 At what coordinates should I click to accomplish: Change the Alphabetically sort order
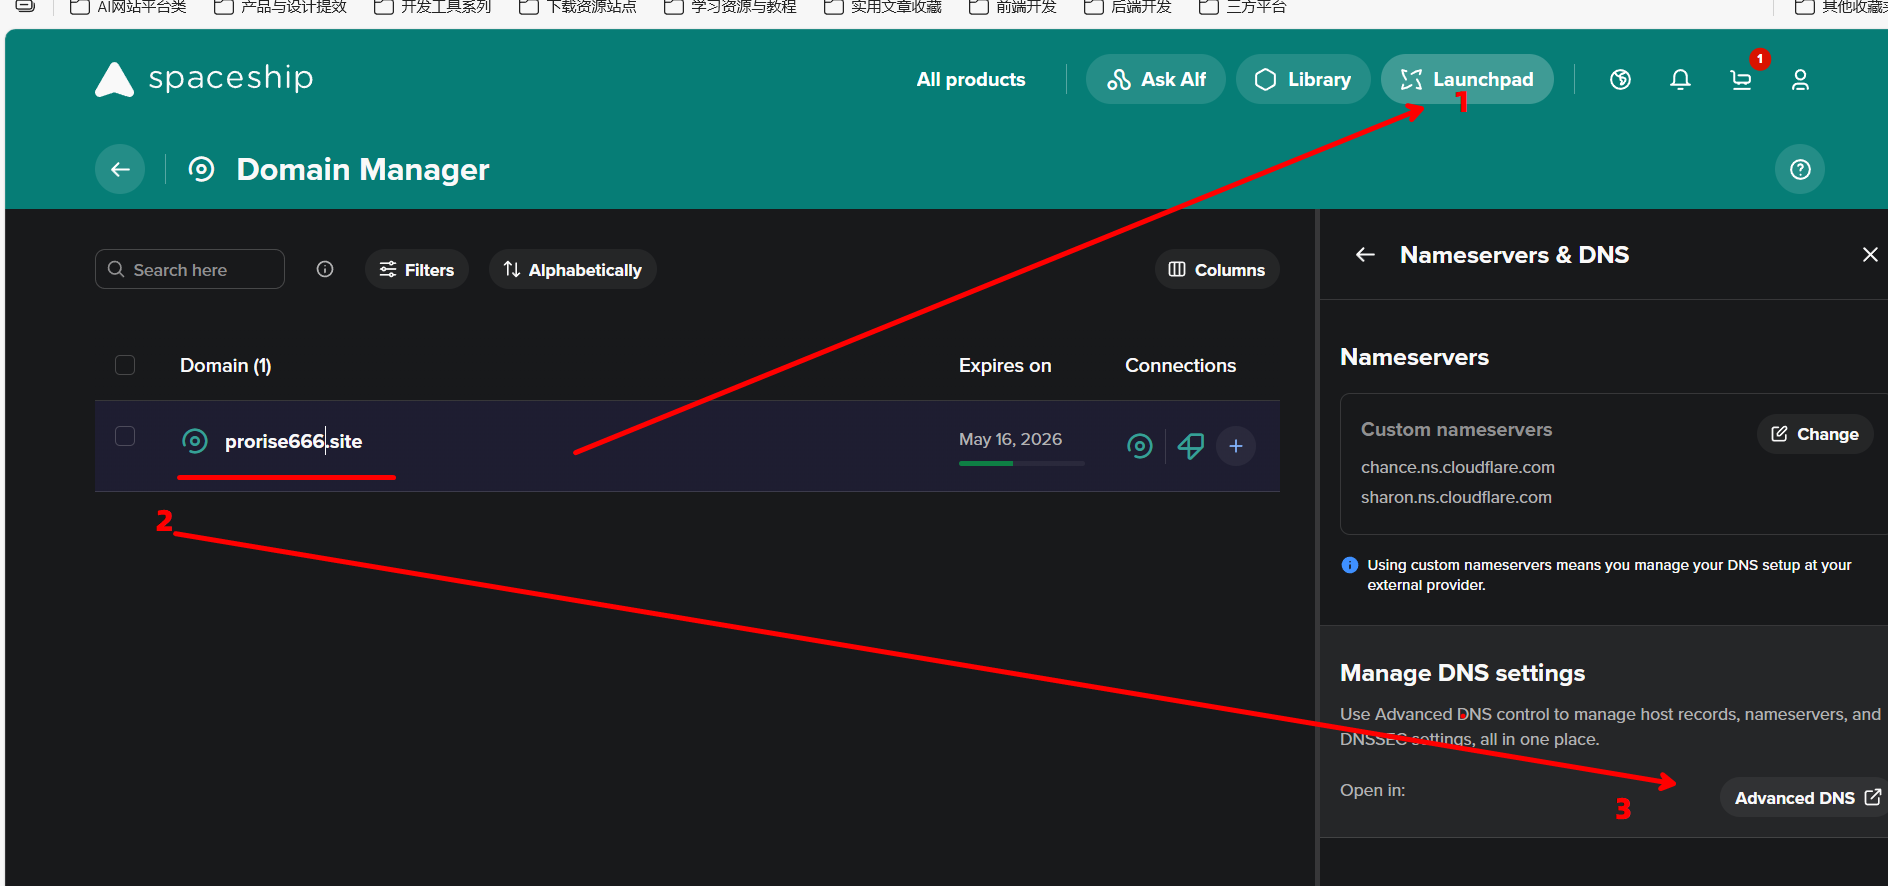572,270
